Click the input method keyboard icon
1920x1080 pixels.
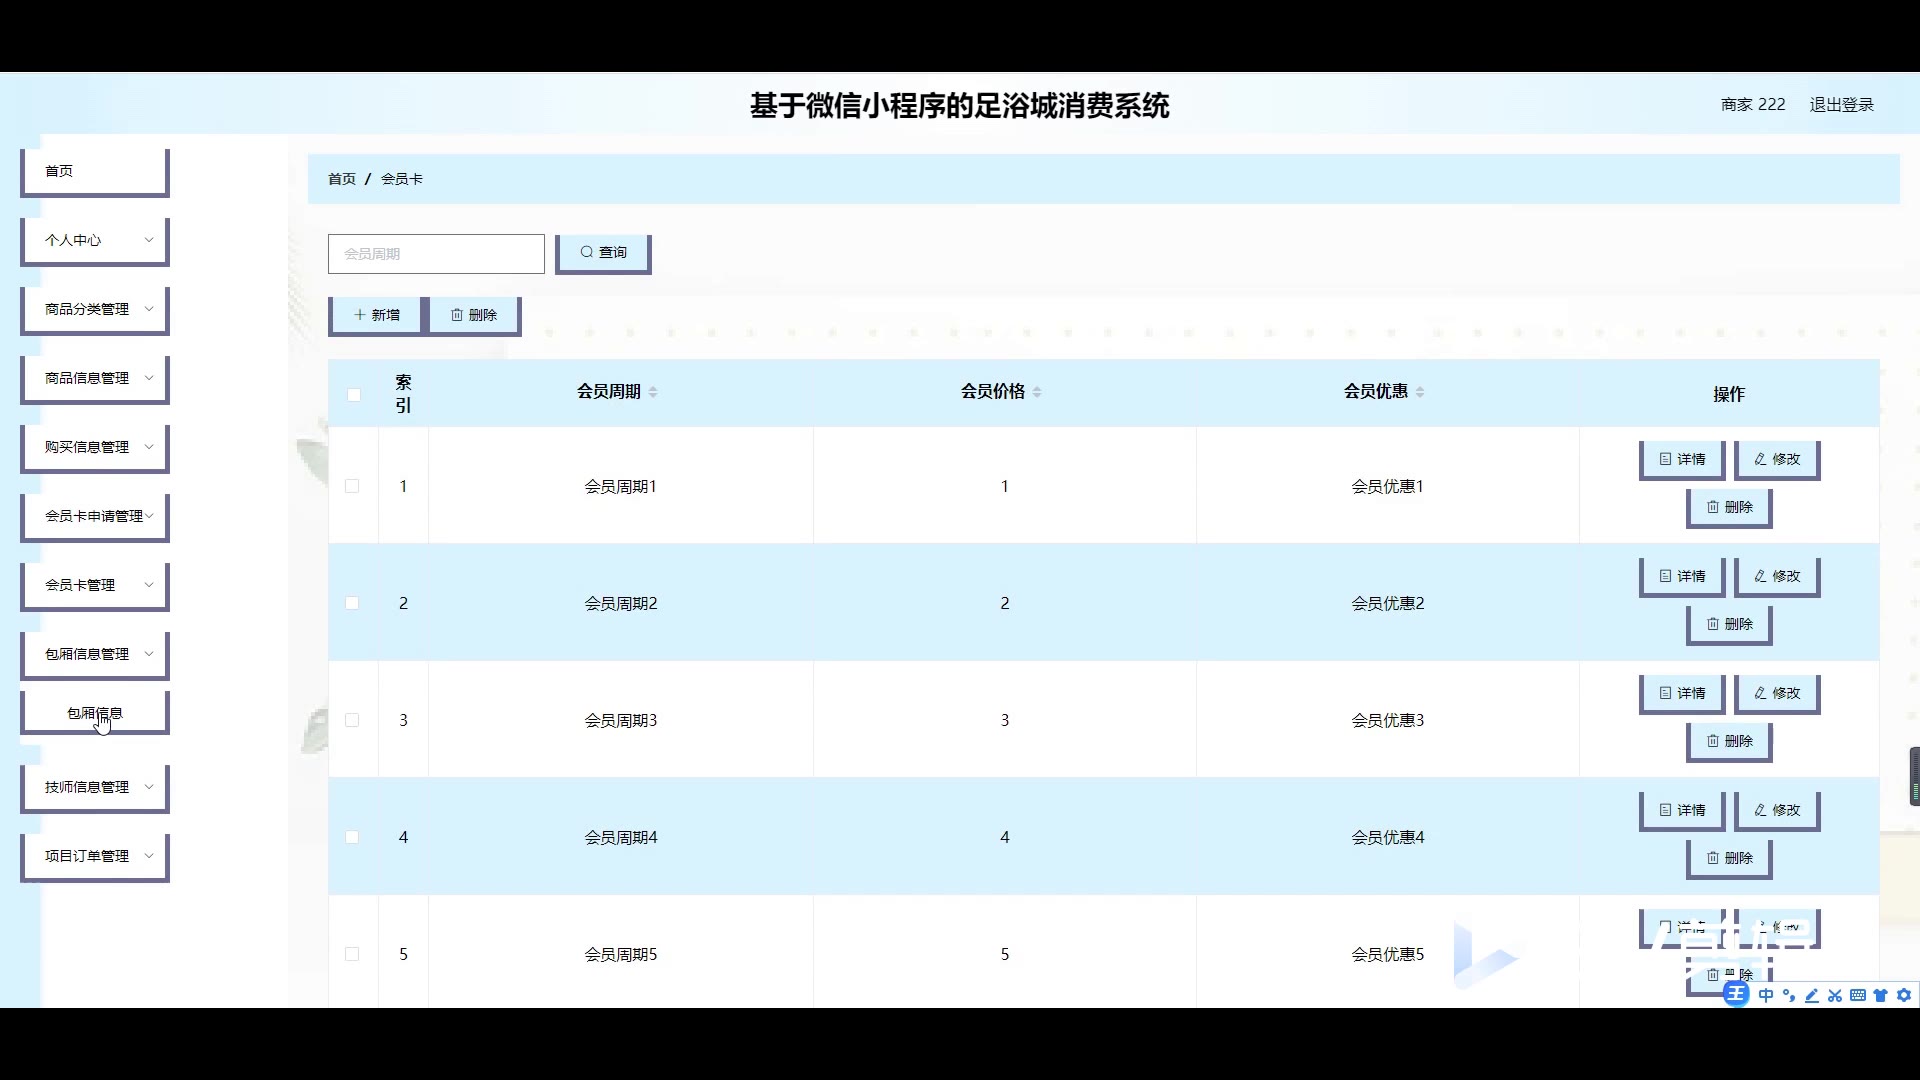tap(1857, 995)
